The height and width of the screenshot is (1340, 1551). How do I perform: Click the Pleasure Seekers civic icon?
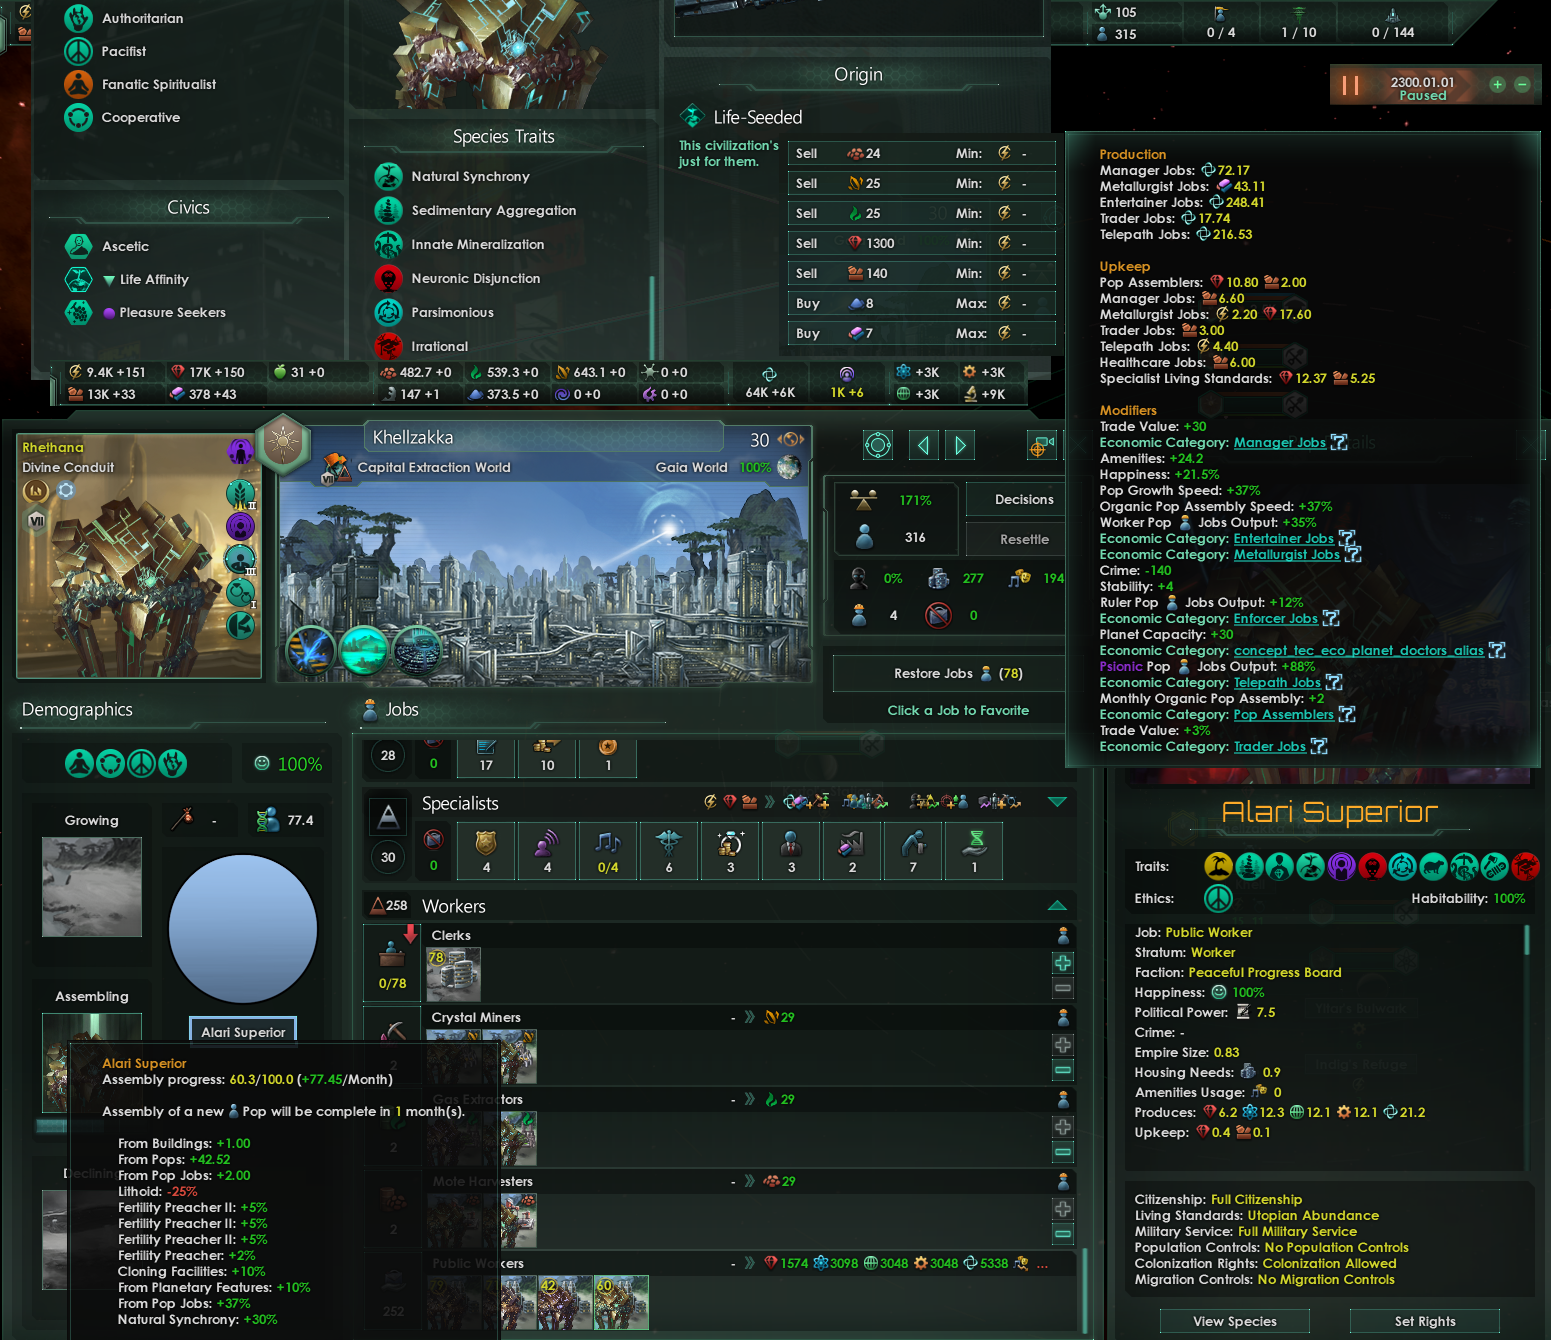(x=78, y=312)
